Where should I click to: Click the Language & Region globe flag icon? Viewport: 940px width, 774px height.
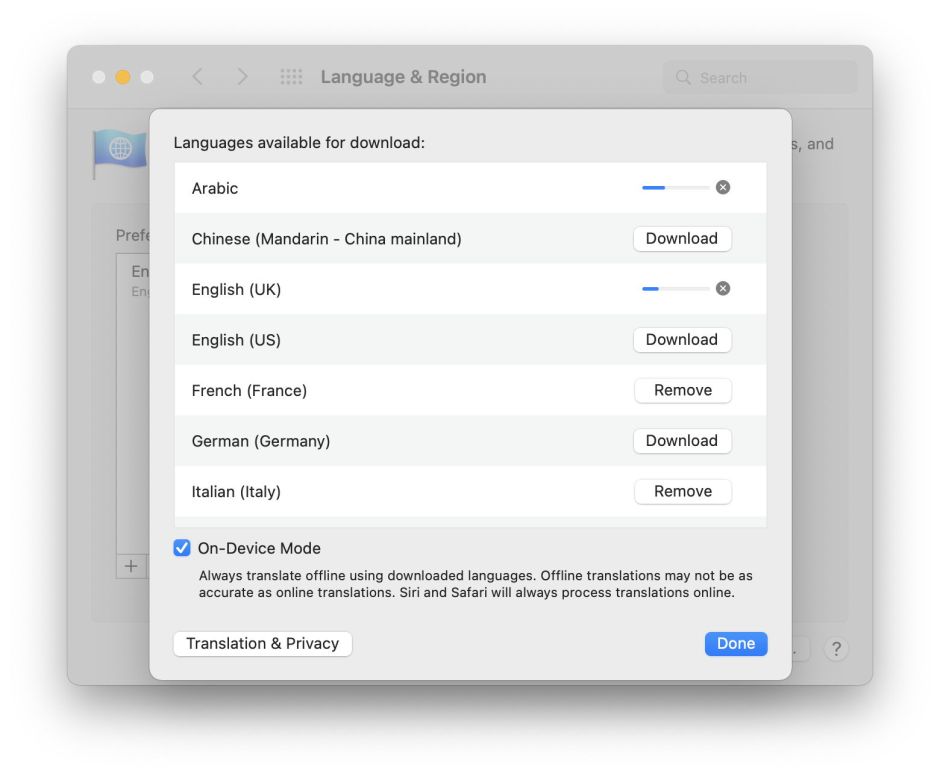120,151
